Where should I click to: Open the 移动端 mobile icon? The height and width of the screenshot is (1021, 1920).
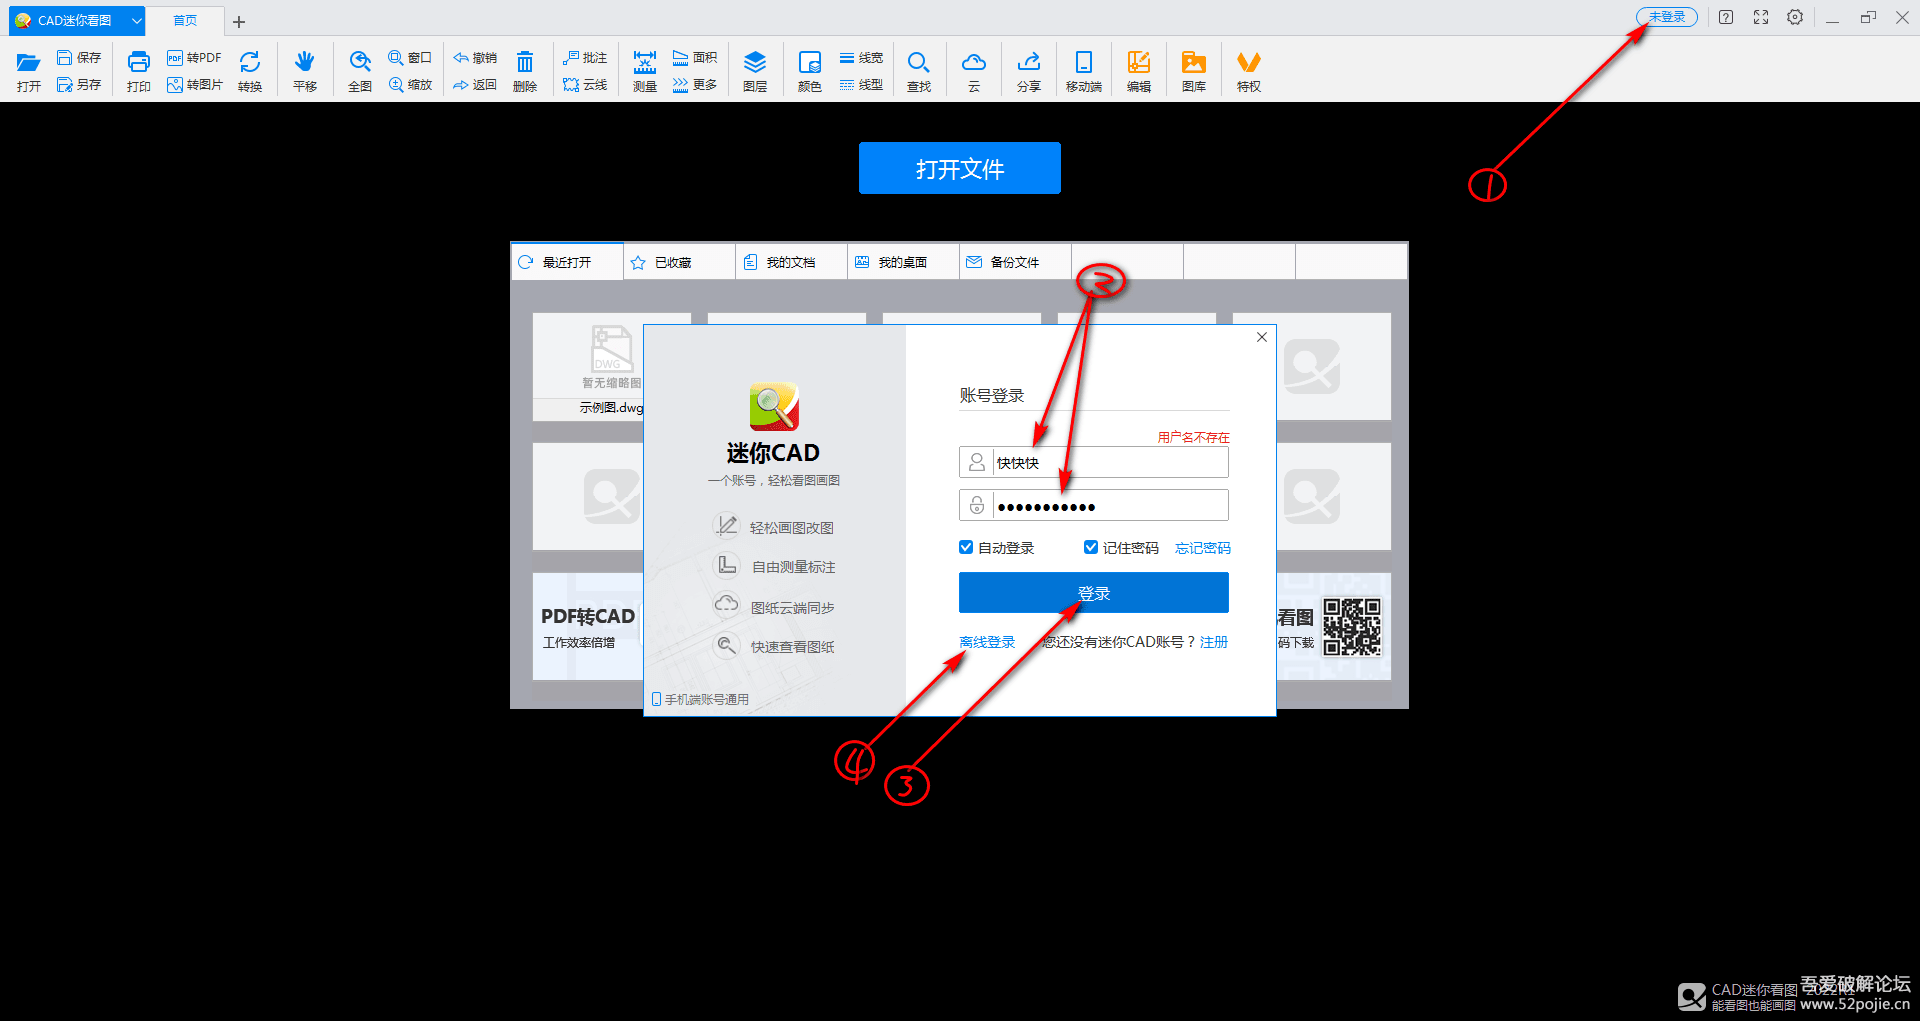tap(1084, 71)
